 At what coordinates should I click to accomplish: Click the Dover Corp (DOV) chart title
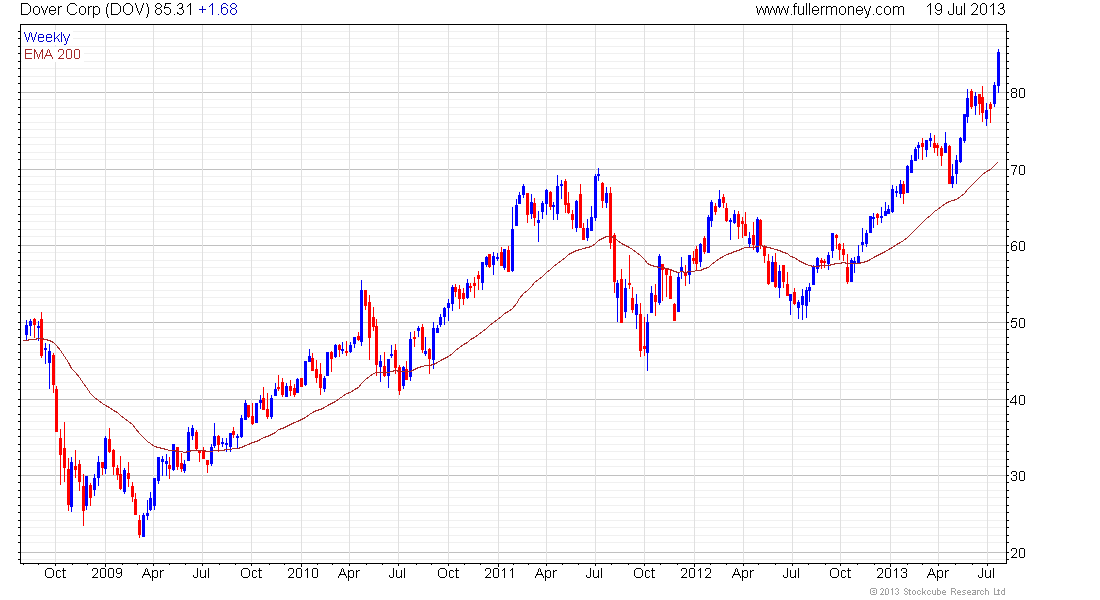(85, 10)
